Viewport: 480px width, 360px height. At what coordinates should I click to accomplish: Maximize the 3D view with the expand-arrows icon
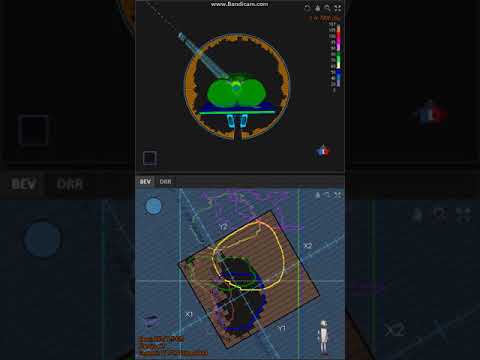pyautogui.click(x=338, y=8)
